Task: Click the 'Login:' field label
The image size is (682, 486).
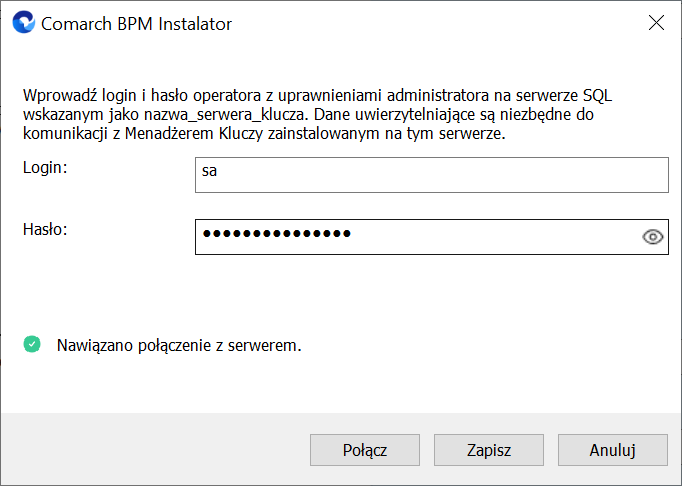Action: coord(45,167)
